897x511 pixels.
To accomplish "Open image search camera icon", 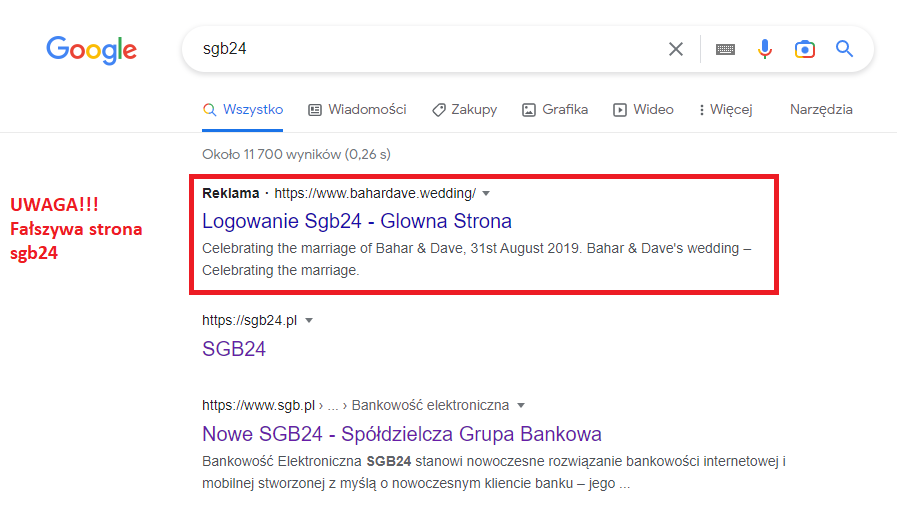I will [804, 49].
